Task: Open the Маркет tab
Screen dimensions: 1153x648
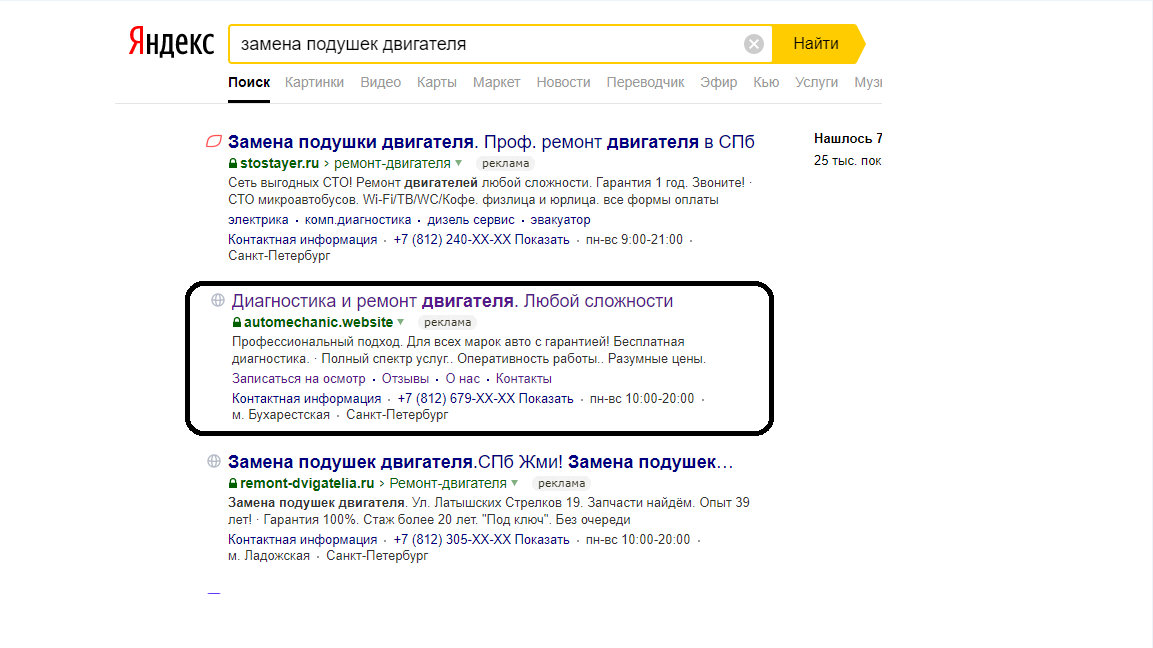Action: pyautogui.click(x=496, y=82)
